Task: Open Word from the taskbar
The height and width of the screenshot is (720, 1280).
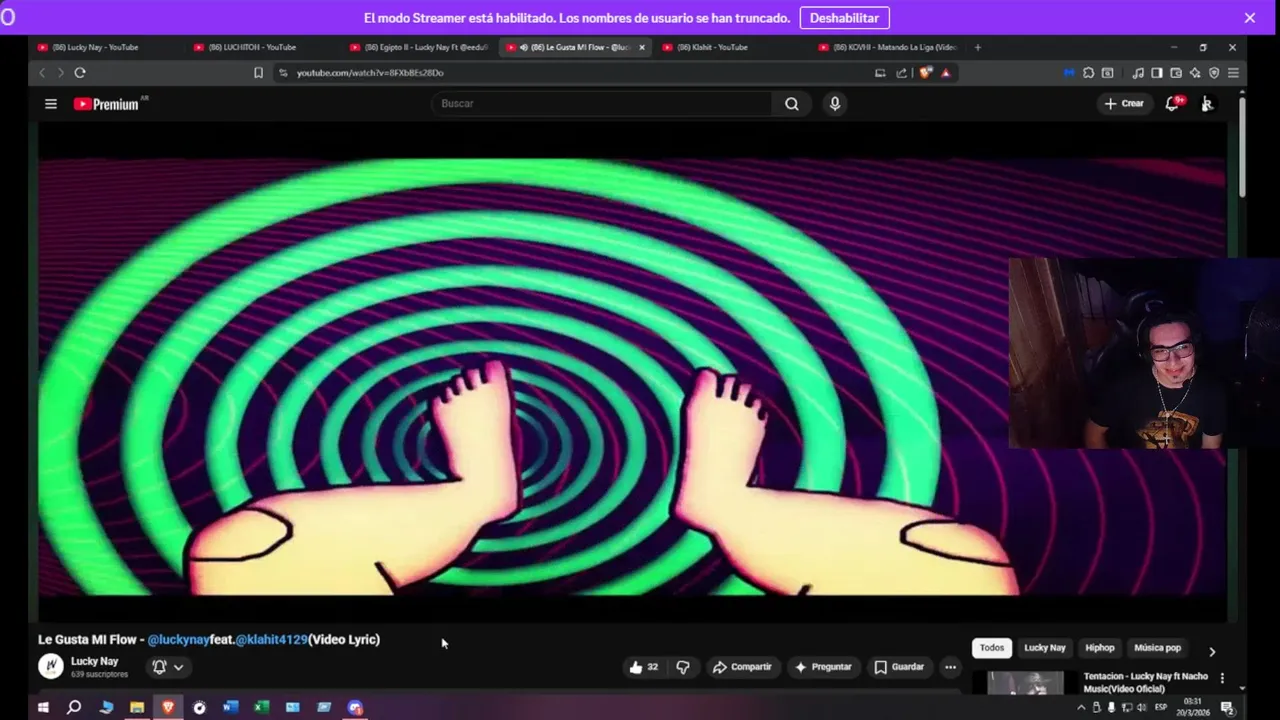Action: tap(231, 707)
